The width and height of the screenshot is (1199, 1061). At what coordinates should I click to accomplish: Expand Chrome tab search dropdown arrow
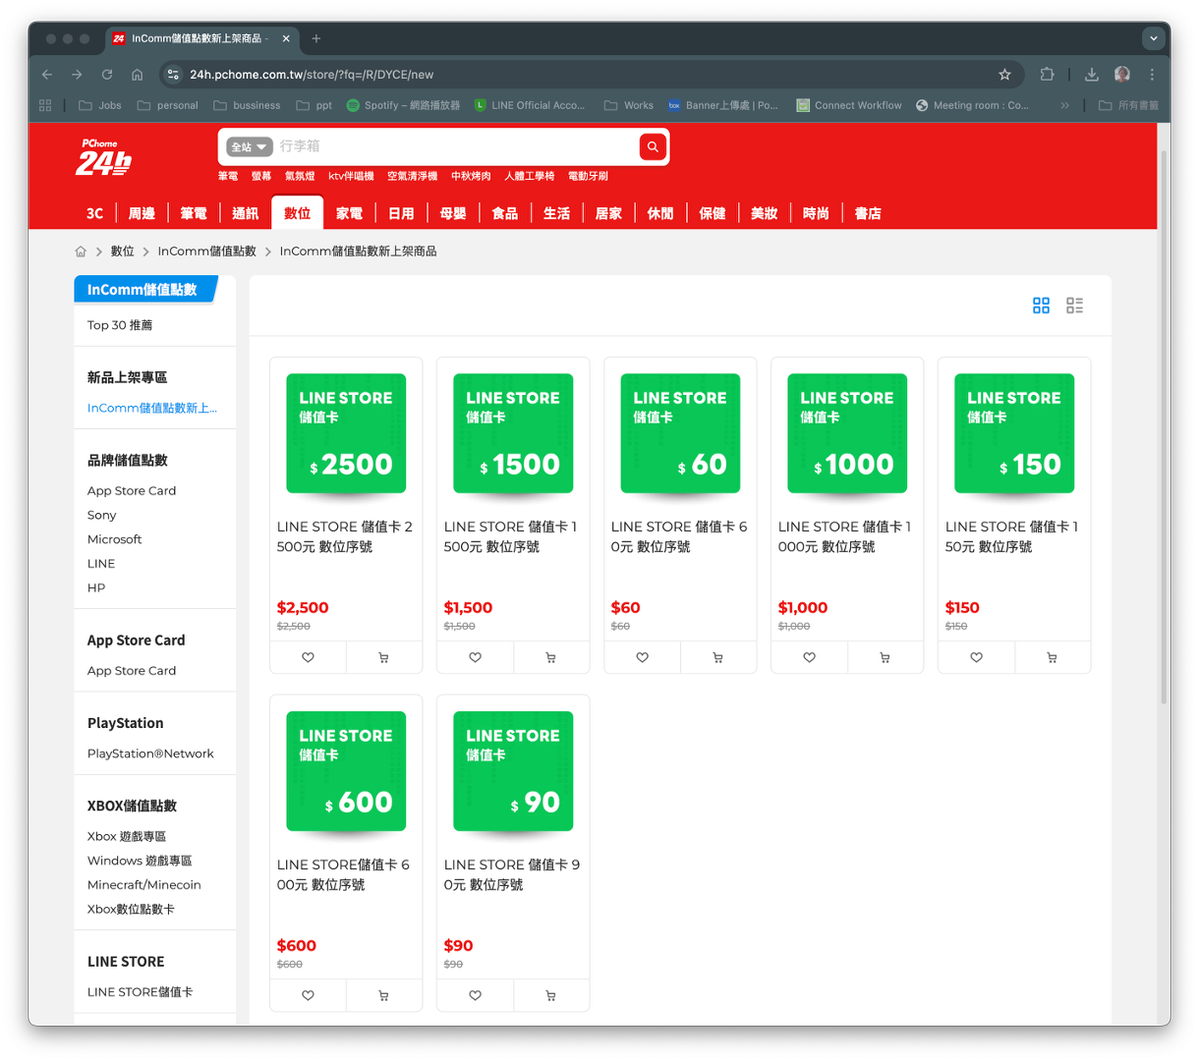point(1153,38)
